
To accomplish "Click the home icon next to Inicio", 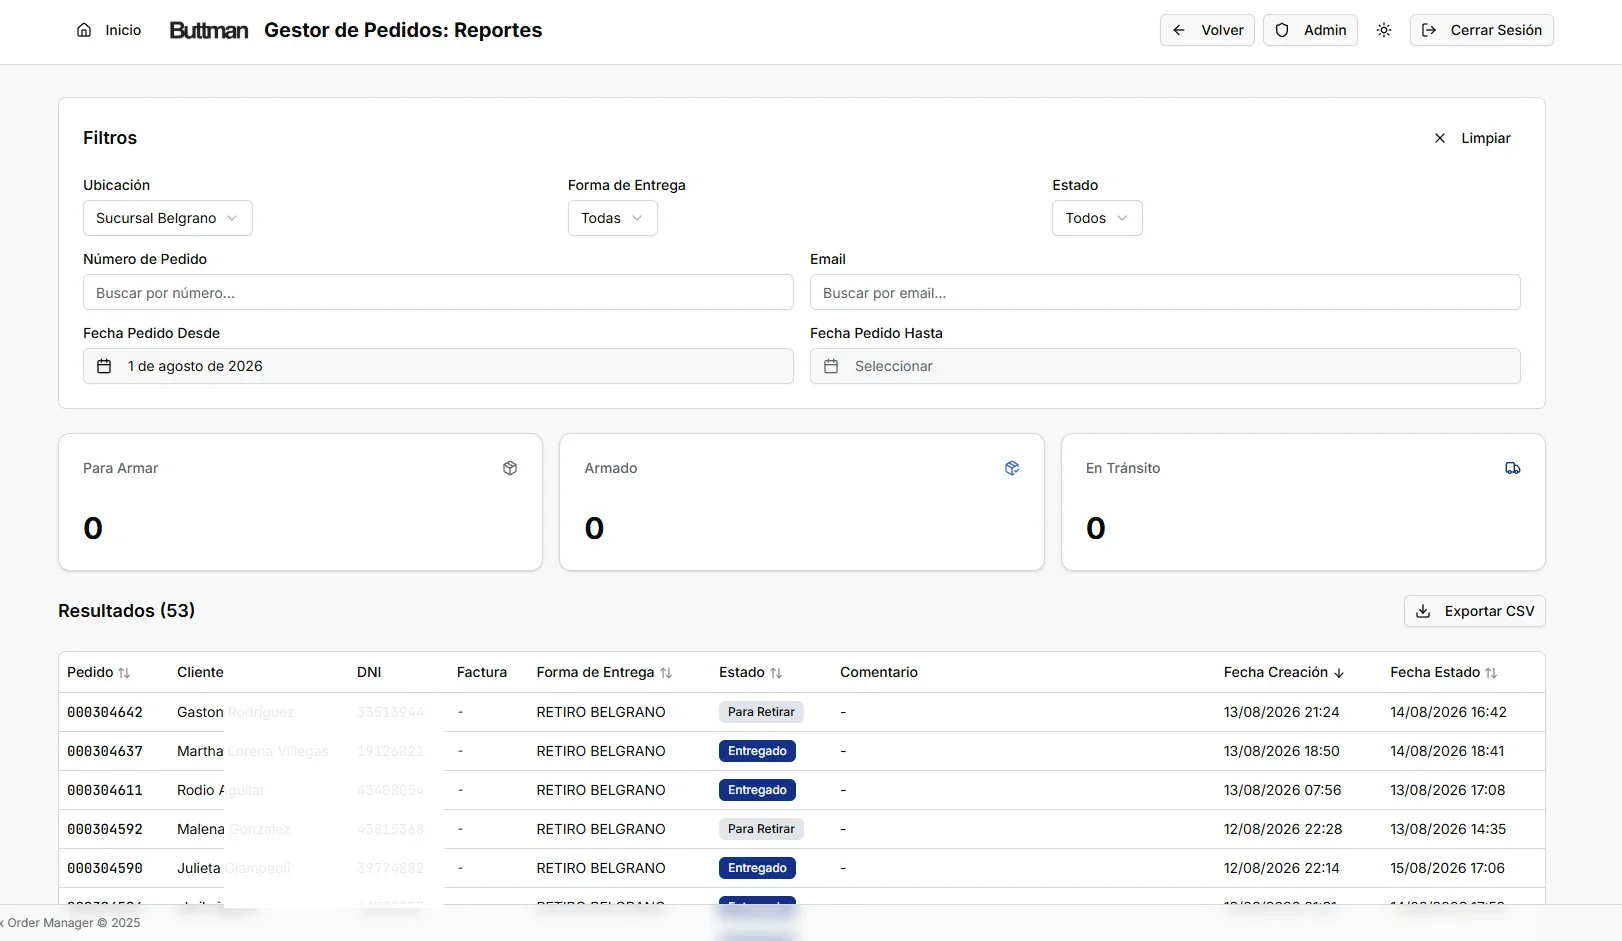I will tap(84, 30).
